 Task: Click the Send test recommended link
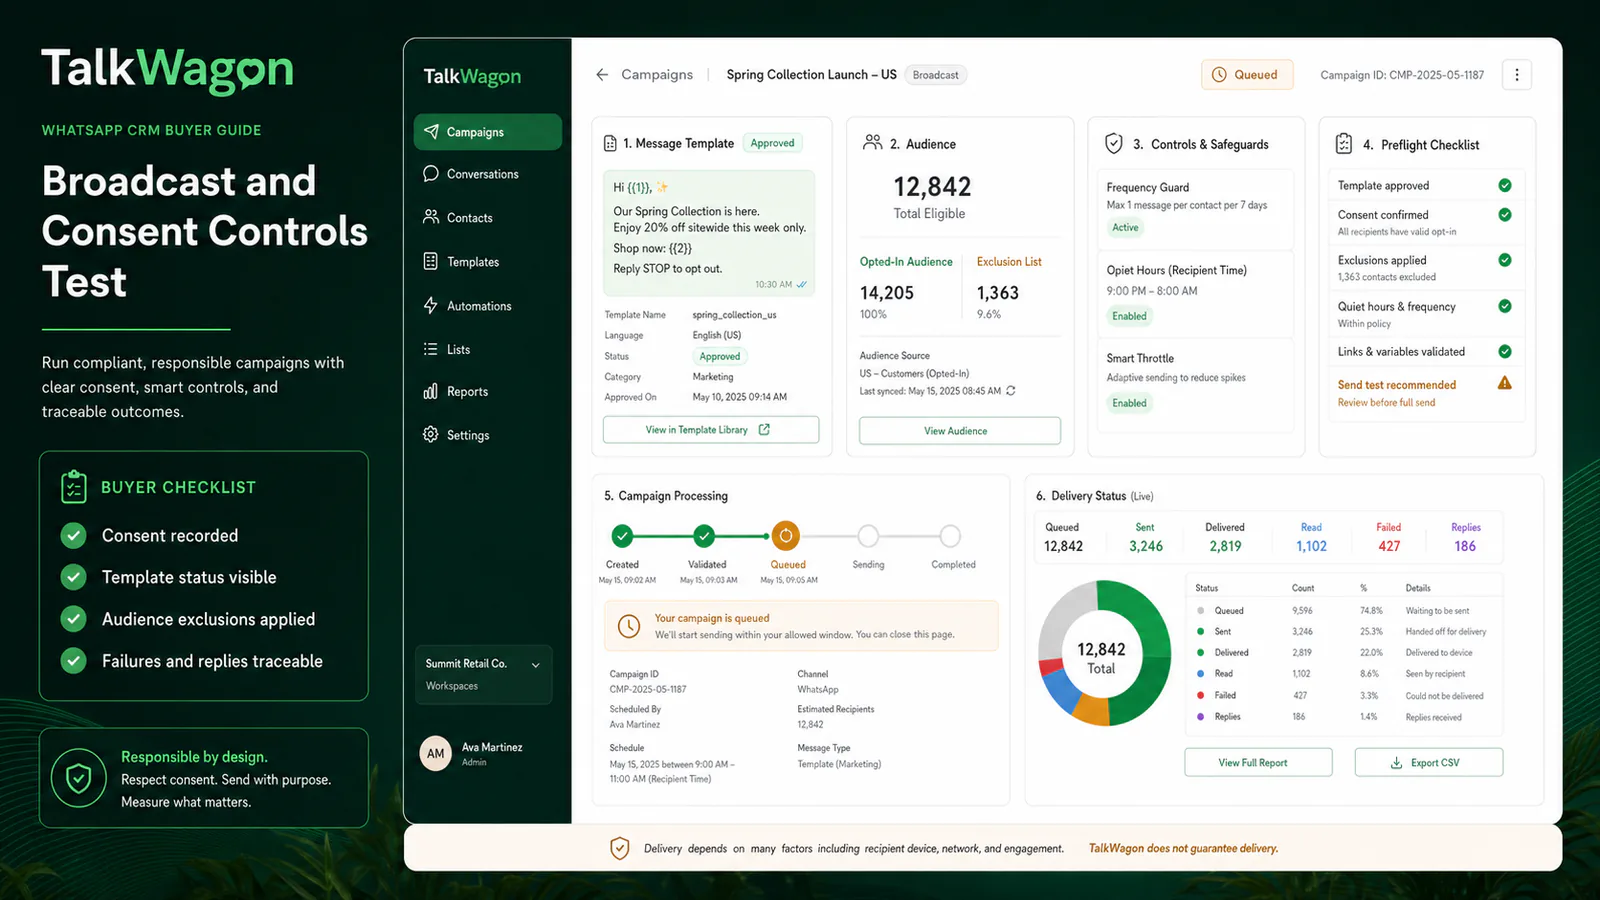(x=1397, y=385)
